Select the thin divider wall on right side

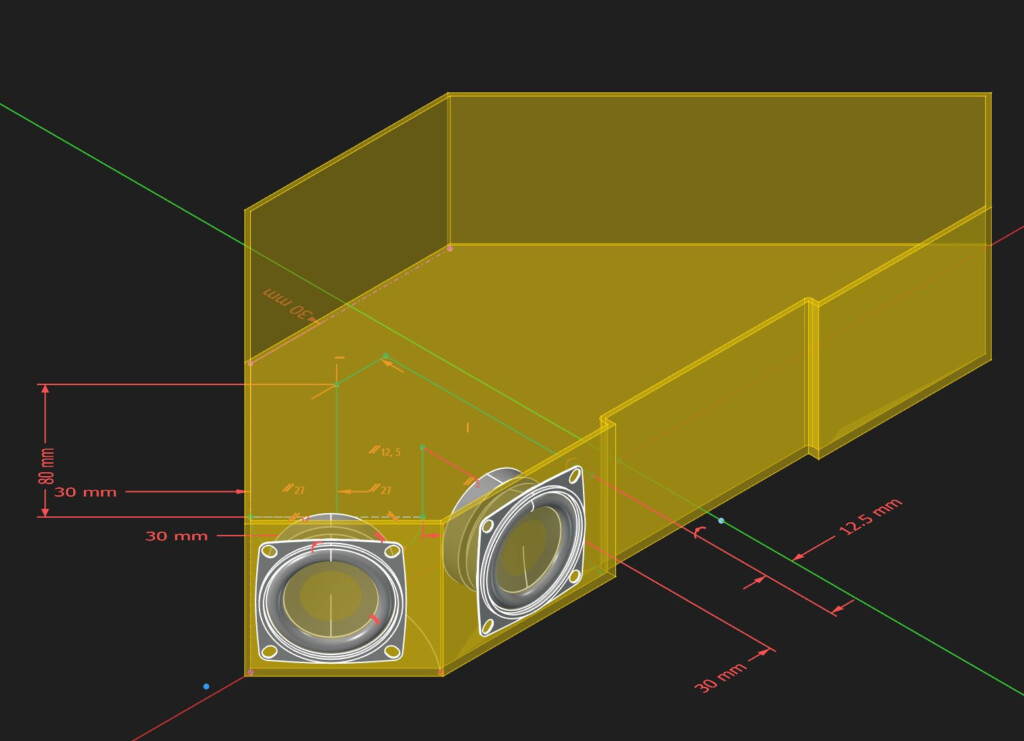coord(813,379)
